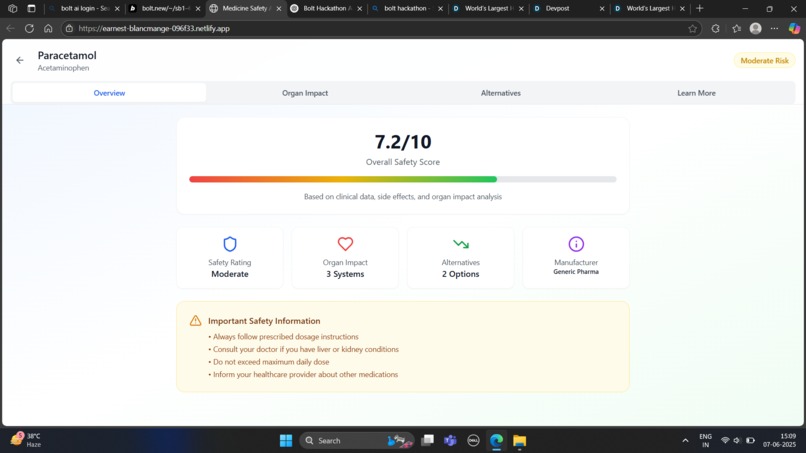The height and width of the screenshot is (453, 806).
Task: Click the ENG IN language indicator
Action: [x=705, y=441]
